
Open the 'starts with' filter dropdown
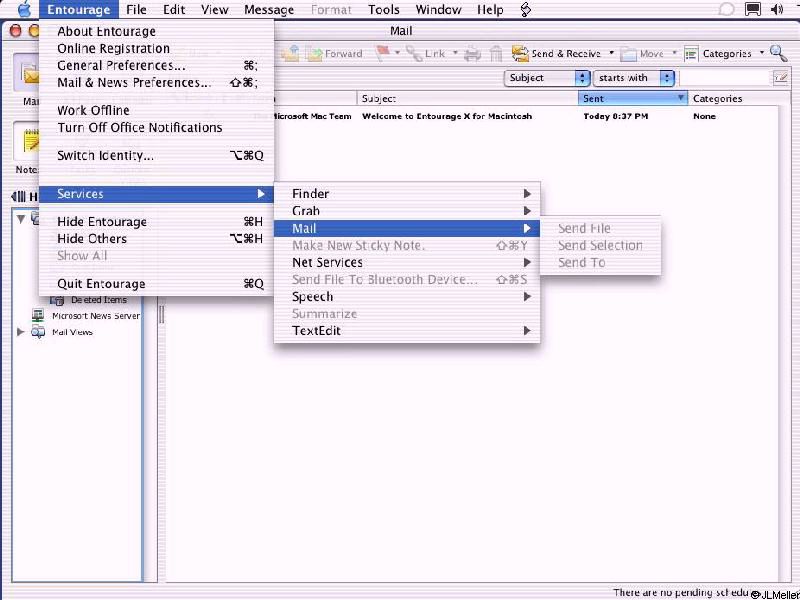coord(634,78)
